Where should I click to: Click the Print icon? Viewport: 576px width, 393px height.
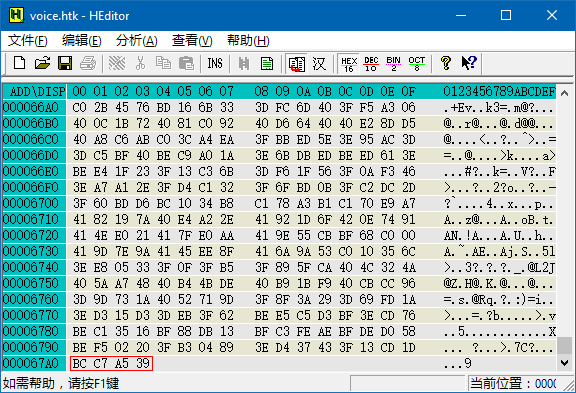click(x=88, y=63)
